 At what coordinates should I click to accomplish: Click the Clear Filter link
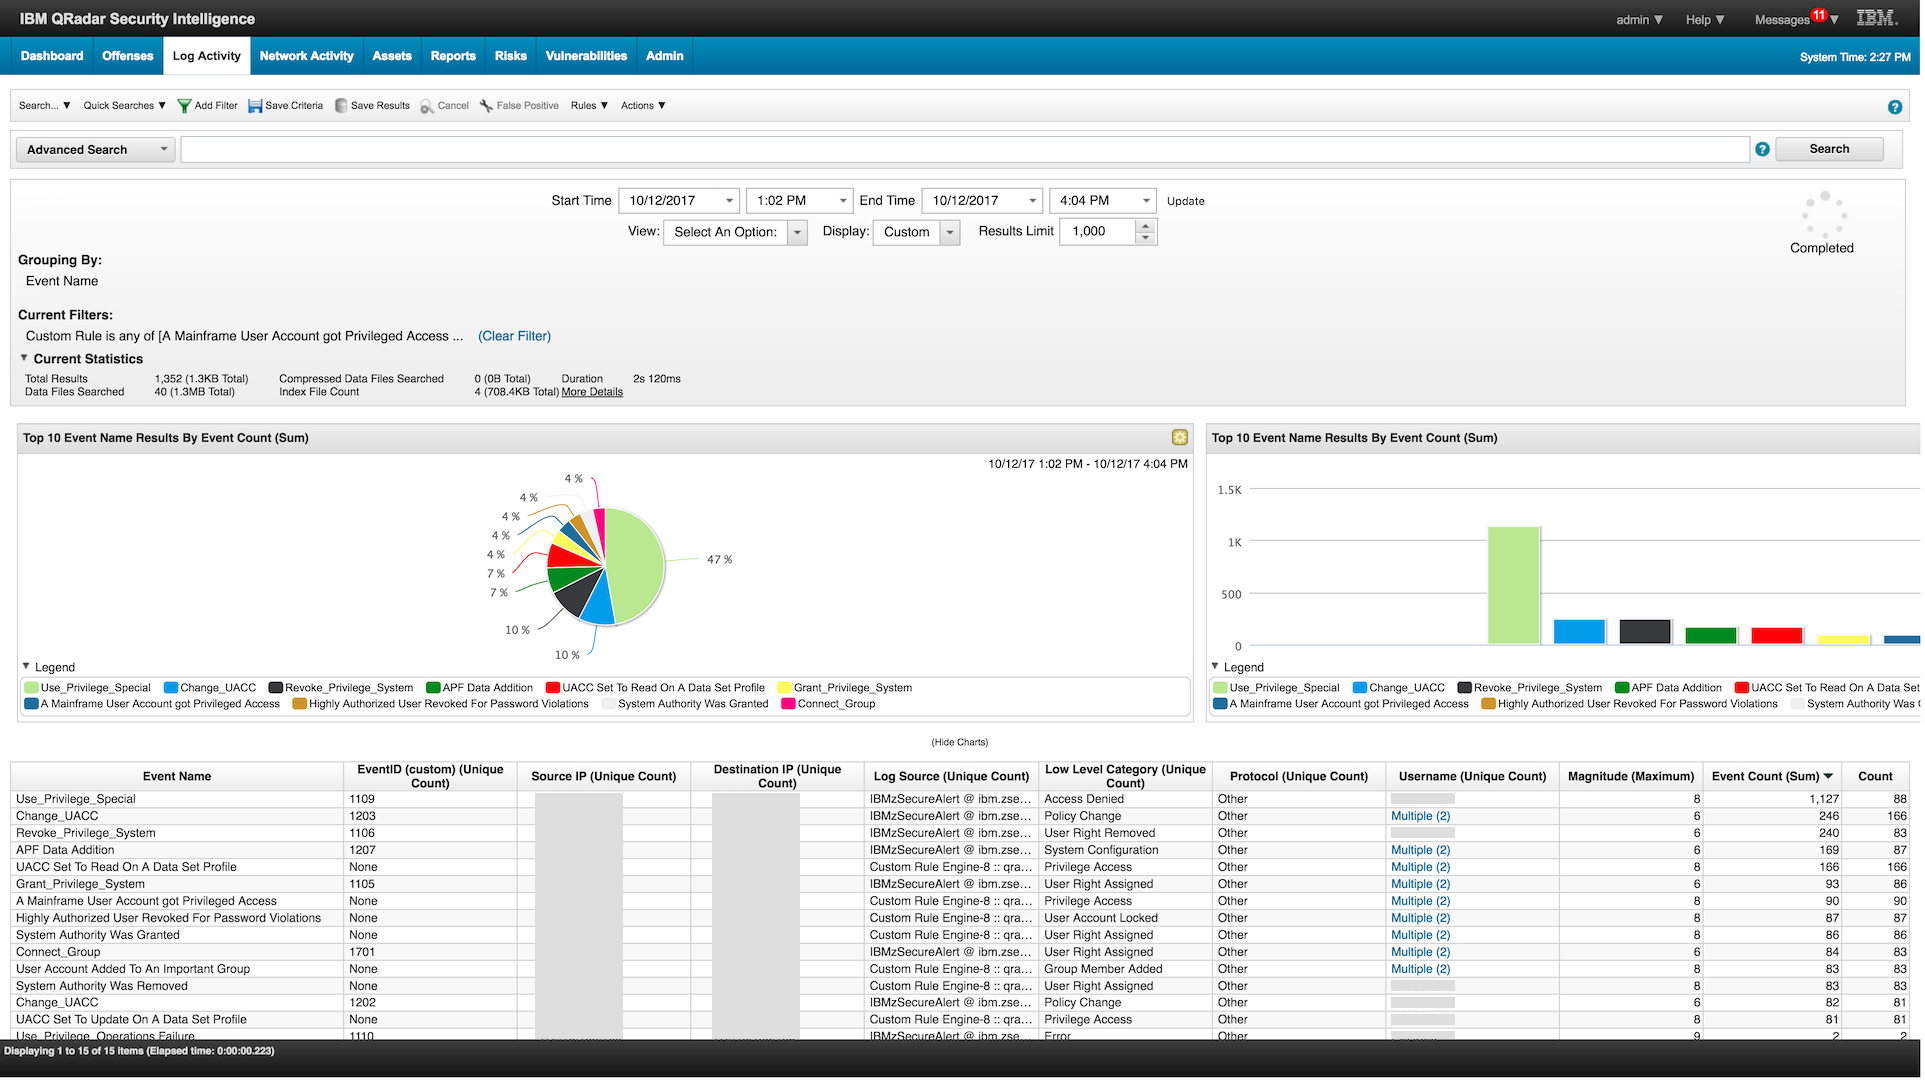click(x=514, y=336)
